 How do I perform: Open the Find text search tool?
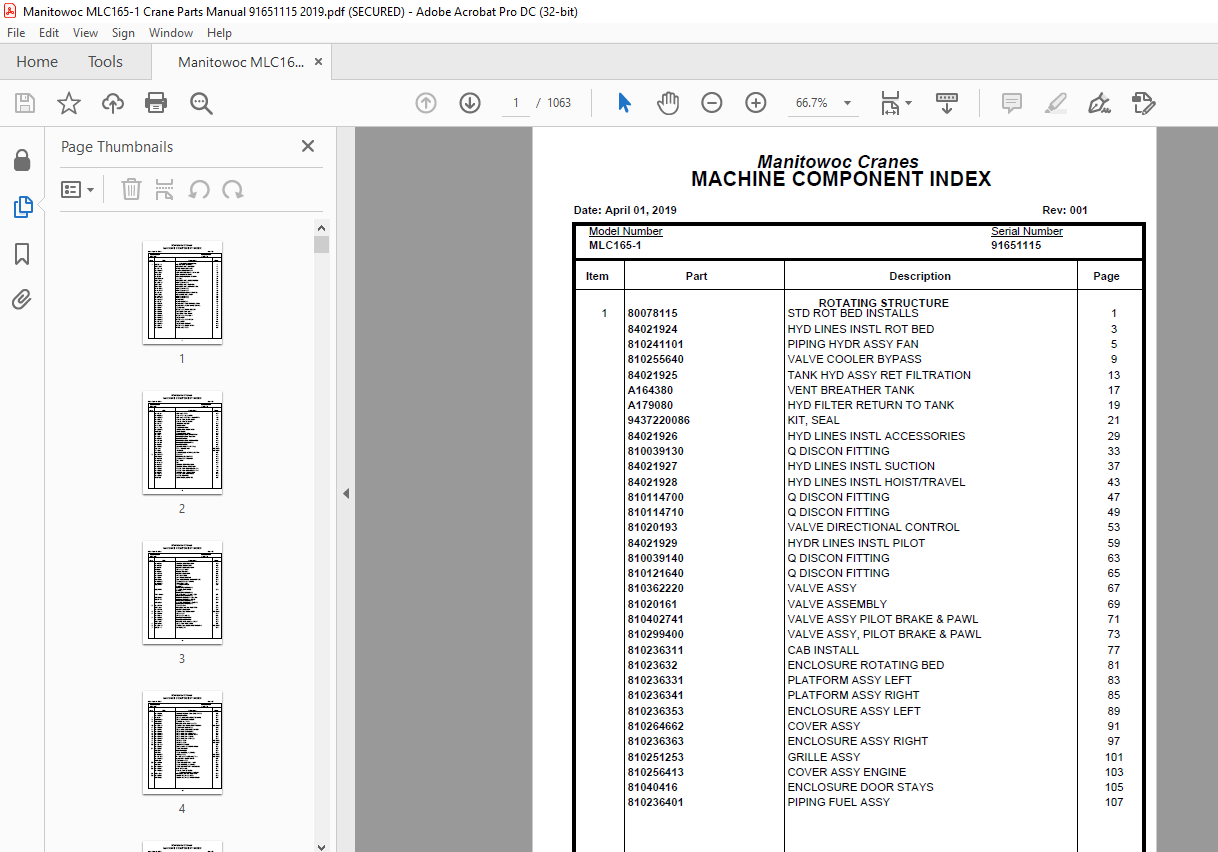[x=201, y=103]
